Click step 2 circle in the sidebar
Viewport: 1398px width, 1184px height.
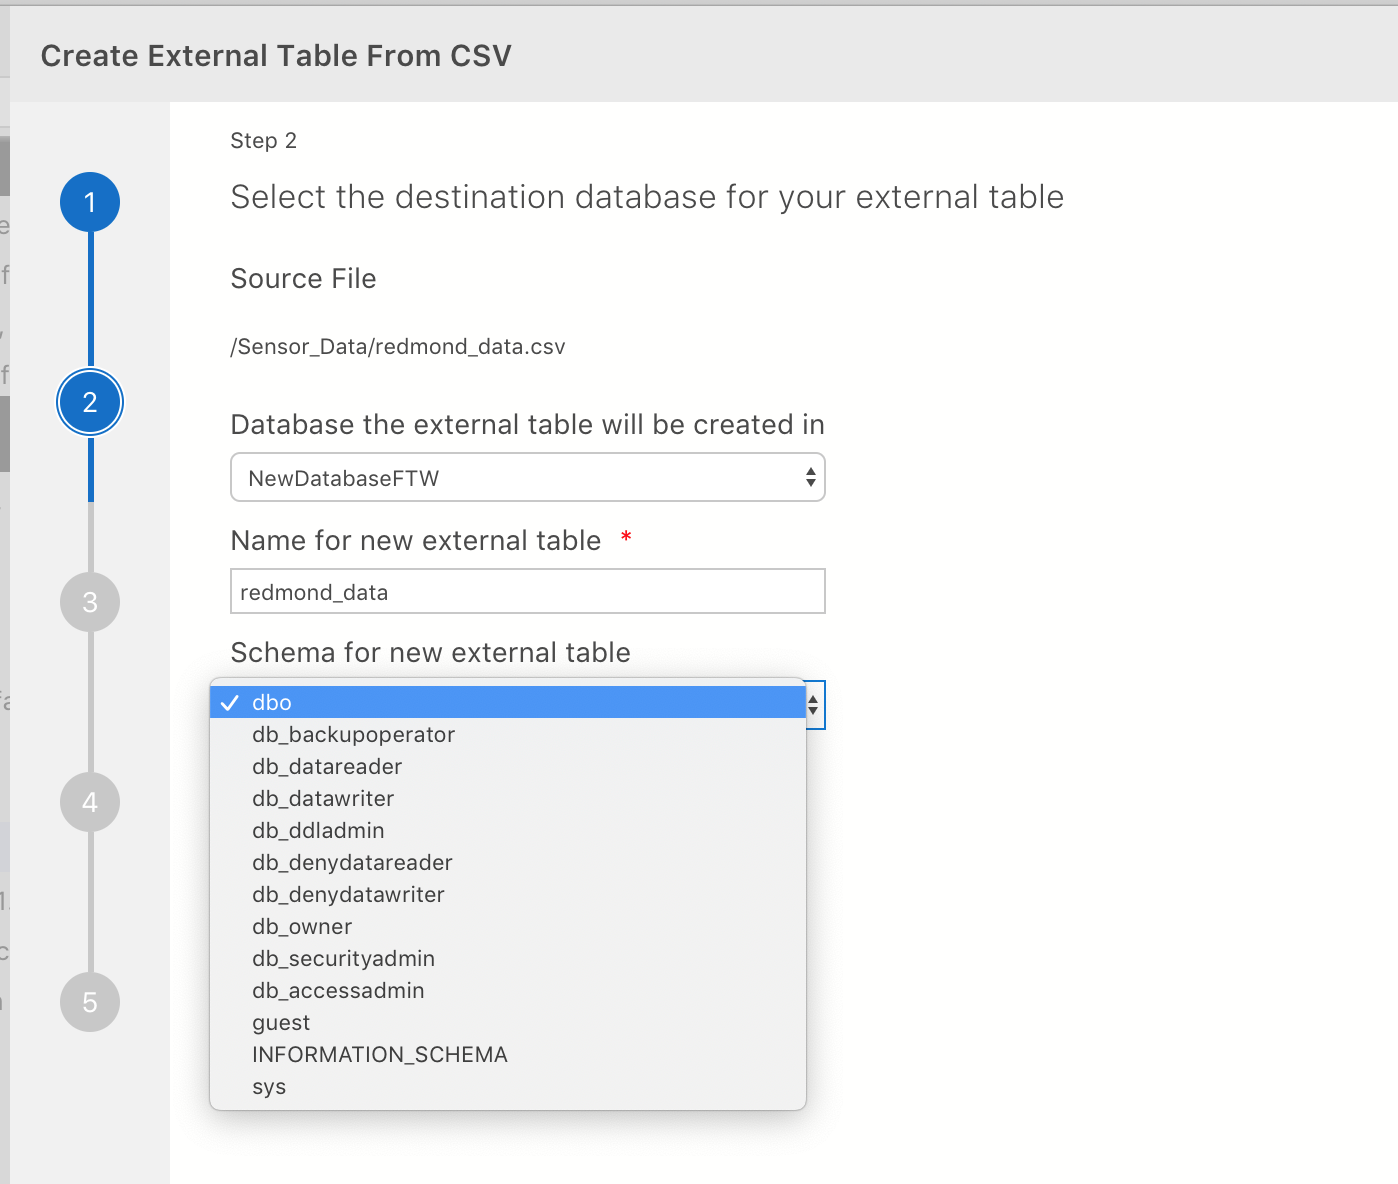click(90, 402)
